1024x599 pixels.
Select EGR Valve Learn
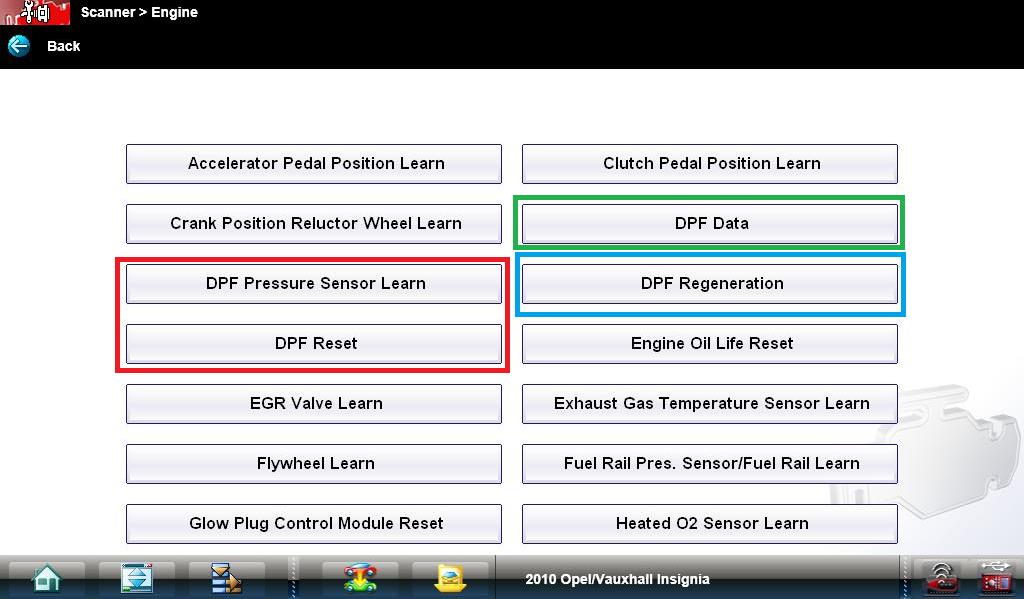click(314, 404)
